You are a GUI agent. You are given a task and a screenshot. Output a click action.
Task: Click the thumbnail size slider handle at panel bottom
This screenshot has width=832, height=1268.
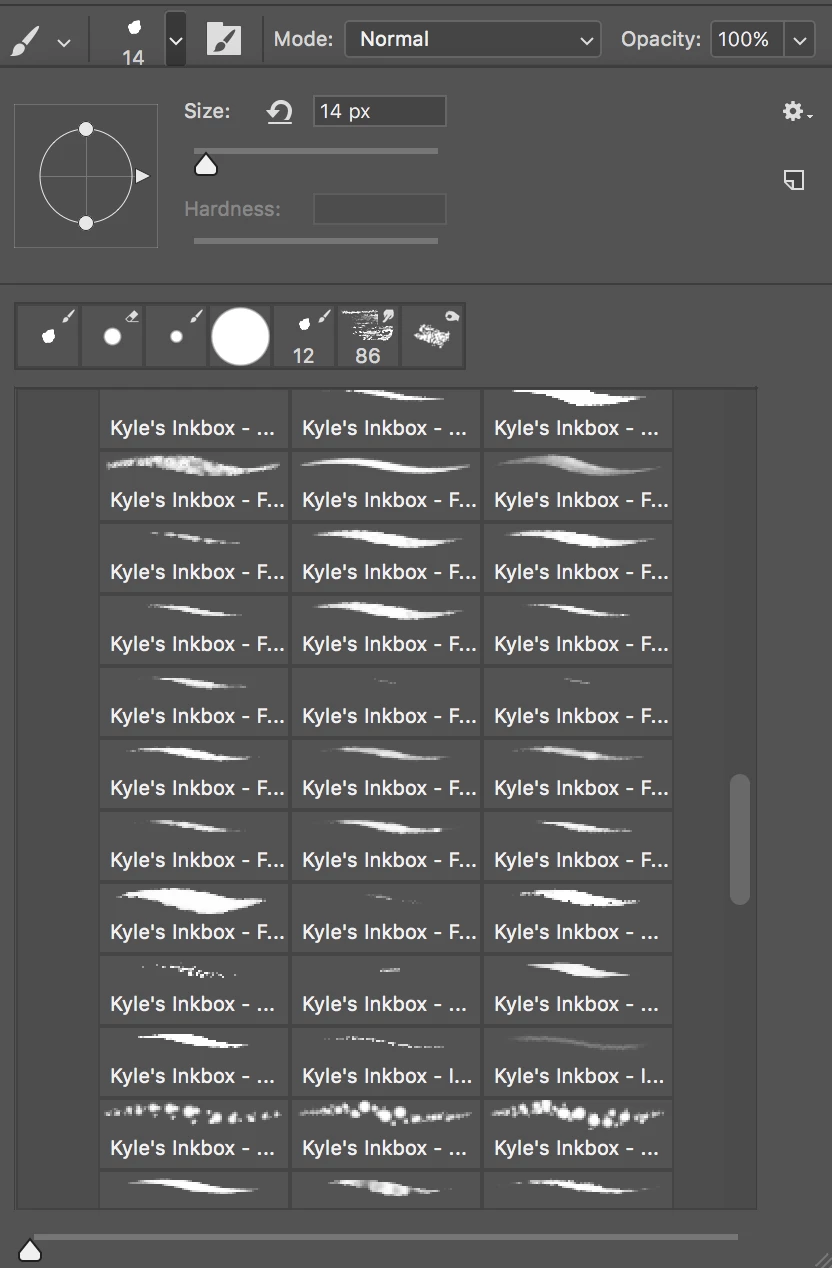point(30,1249)
